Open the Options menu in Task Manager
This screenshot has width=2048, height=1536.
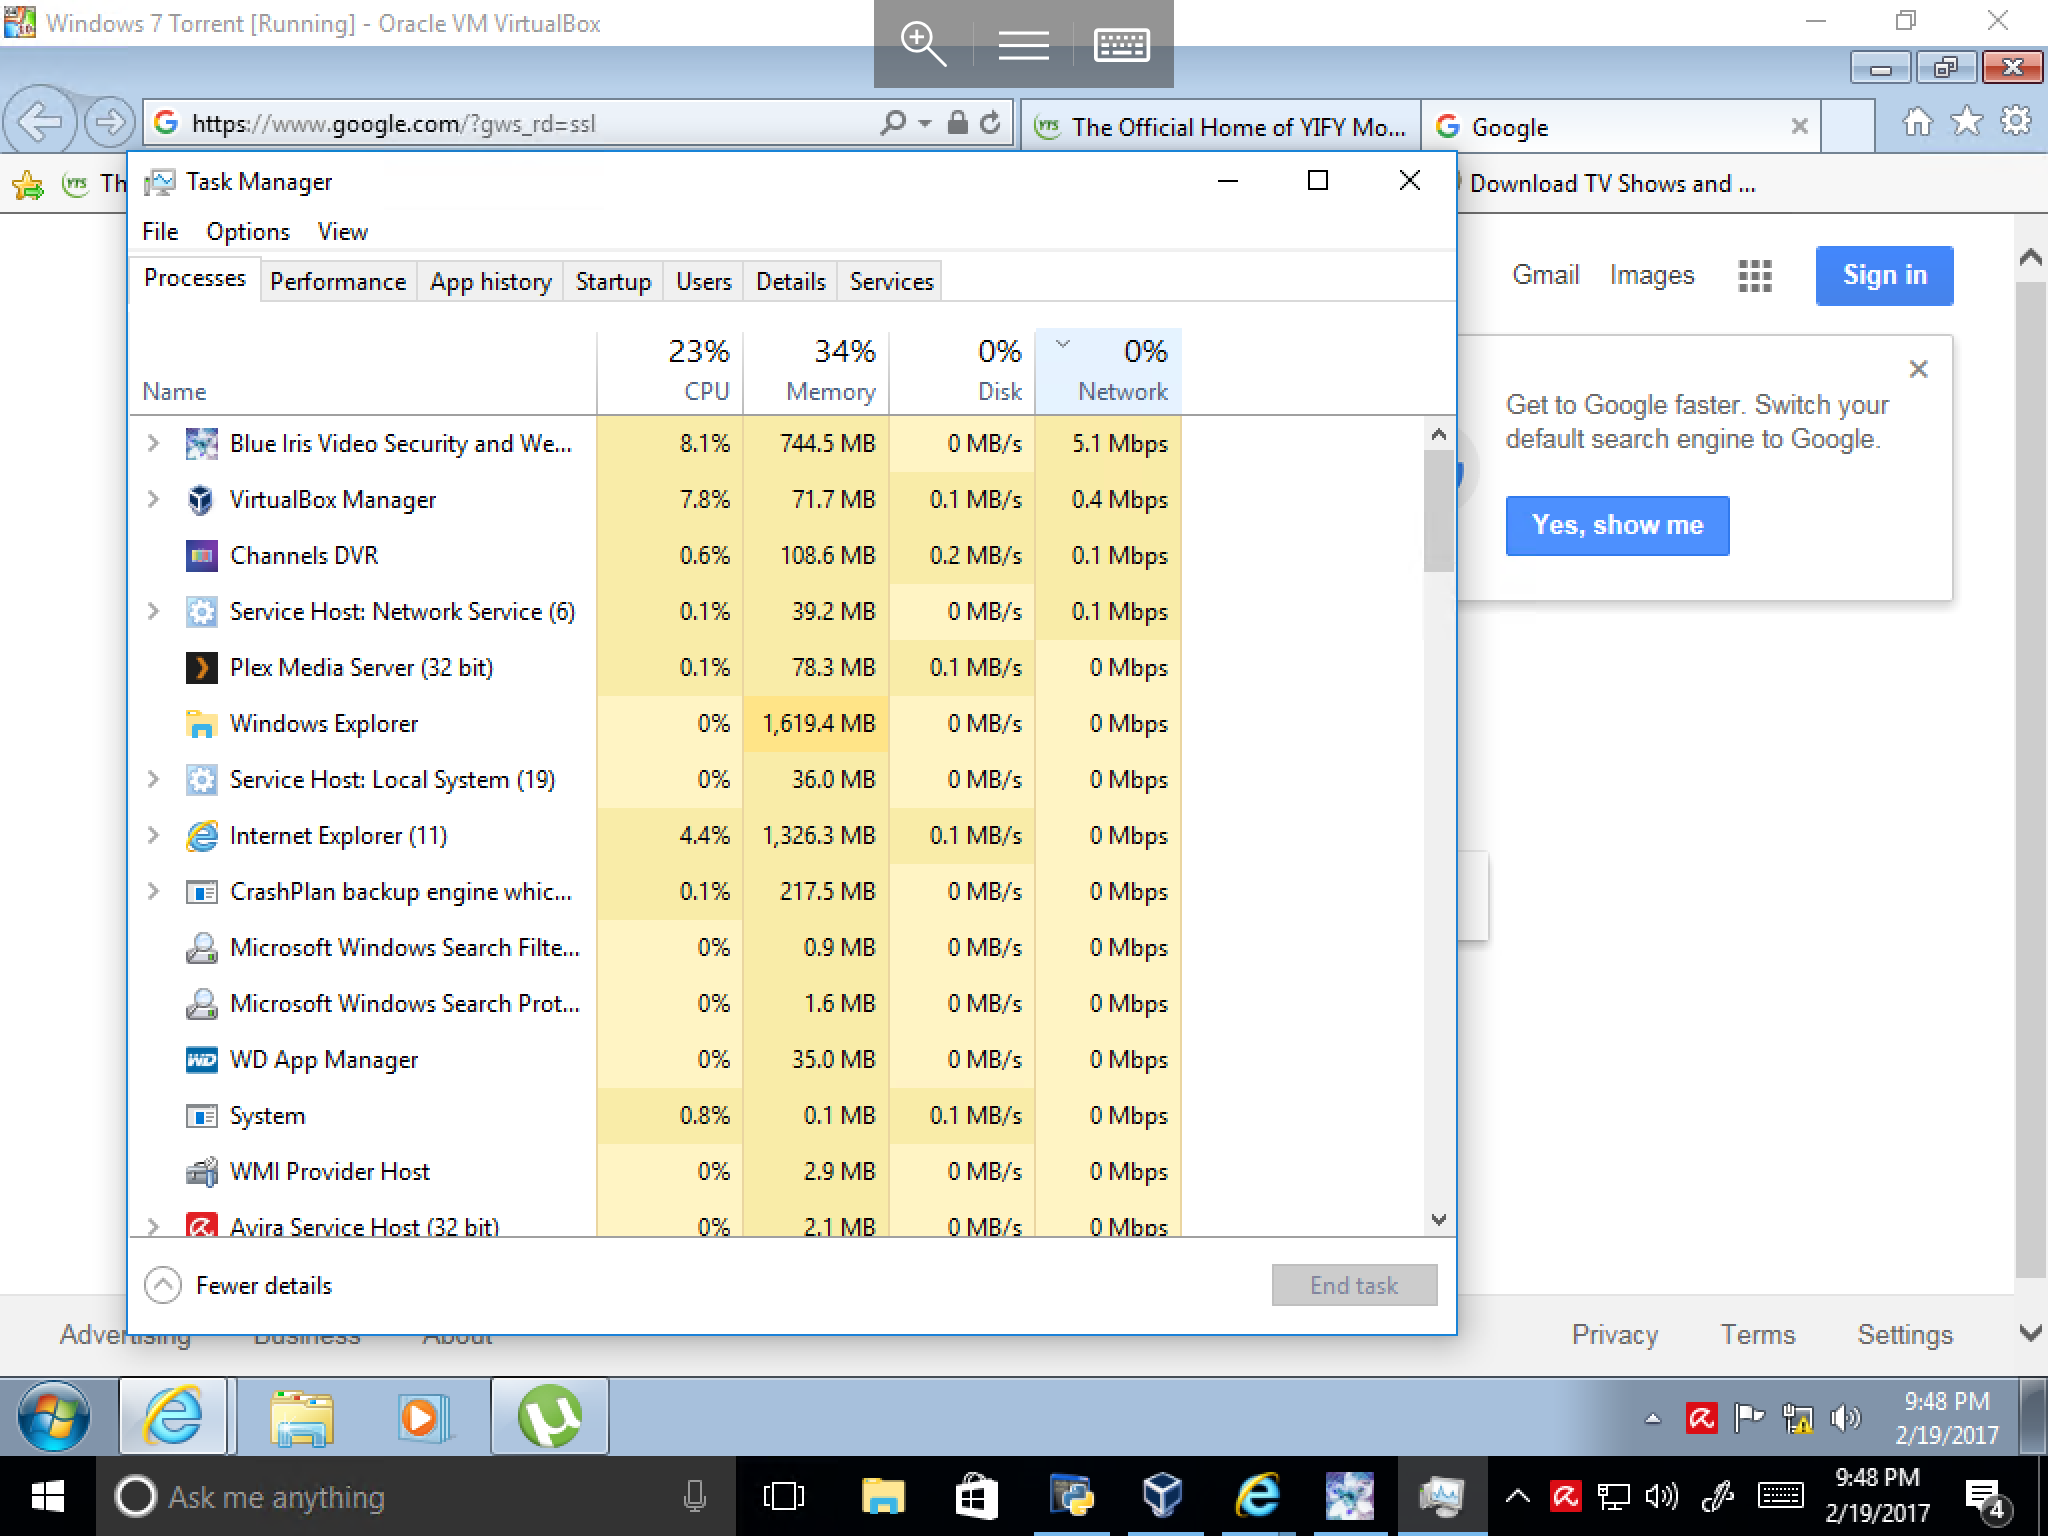click(x=247, y=232)
